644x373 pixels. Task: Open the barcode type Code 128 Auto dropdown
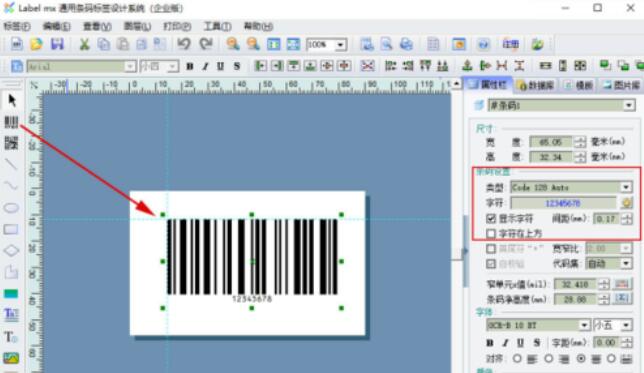pyautogui.click(x=626, y=187)
